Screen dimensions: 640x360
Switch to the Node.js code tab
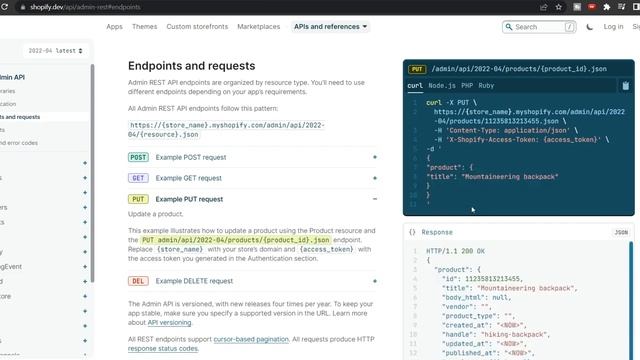click(x=442, y=86)
